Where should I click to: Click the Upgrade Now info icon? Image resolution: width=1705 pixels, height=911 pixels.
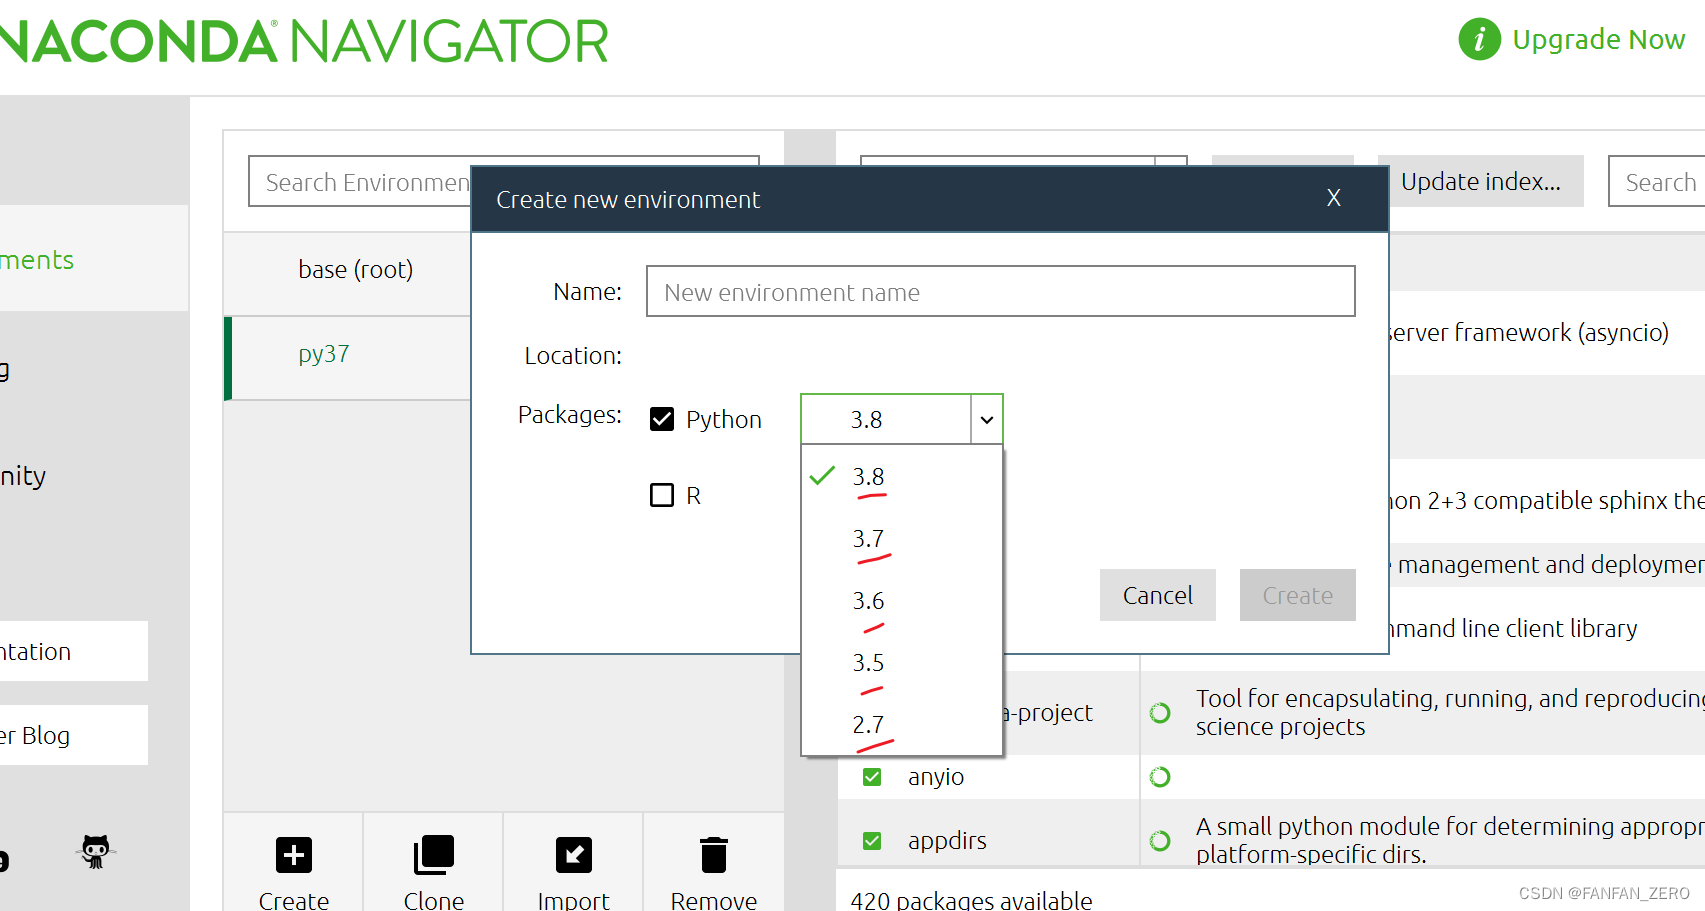pyautogui.click(x=1479, y=39)
